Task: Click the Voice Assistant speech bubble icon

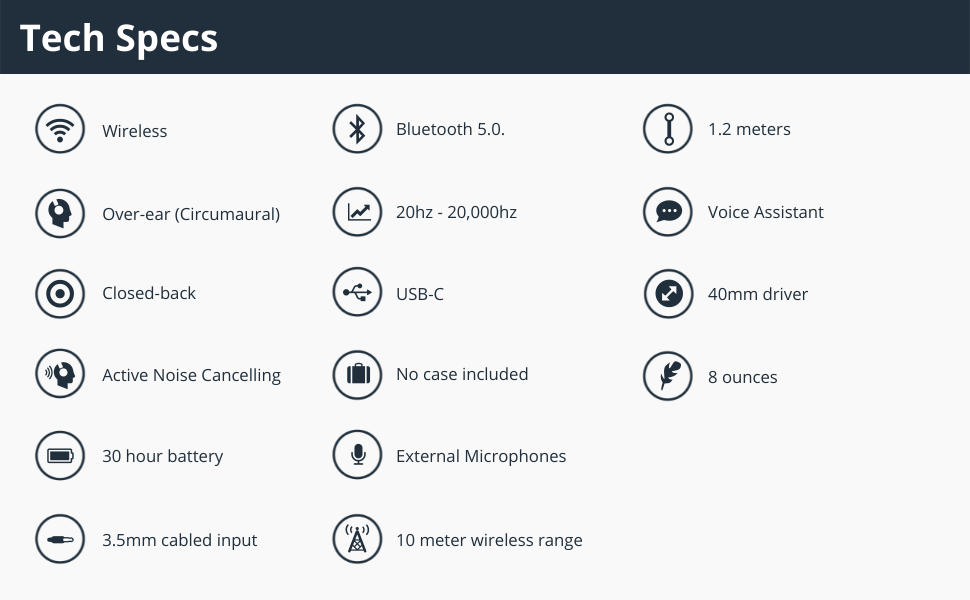Action: click(668, 212)
